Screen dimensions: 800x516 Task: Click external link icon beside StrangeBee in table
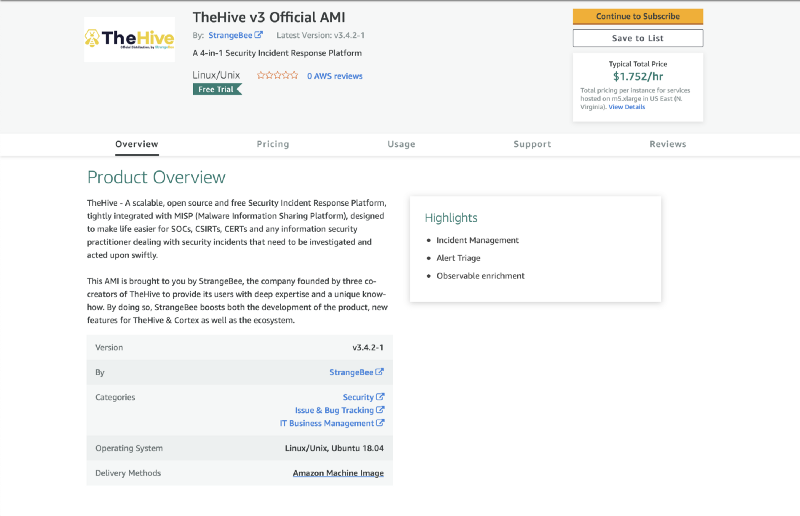click(x=380, y=372)
